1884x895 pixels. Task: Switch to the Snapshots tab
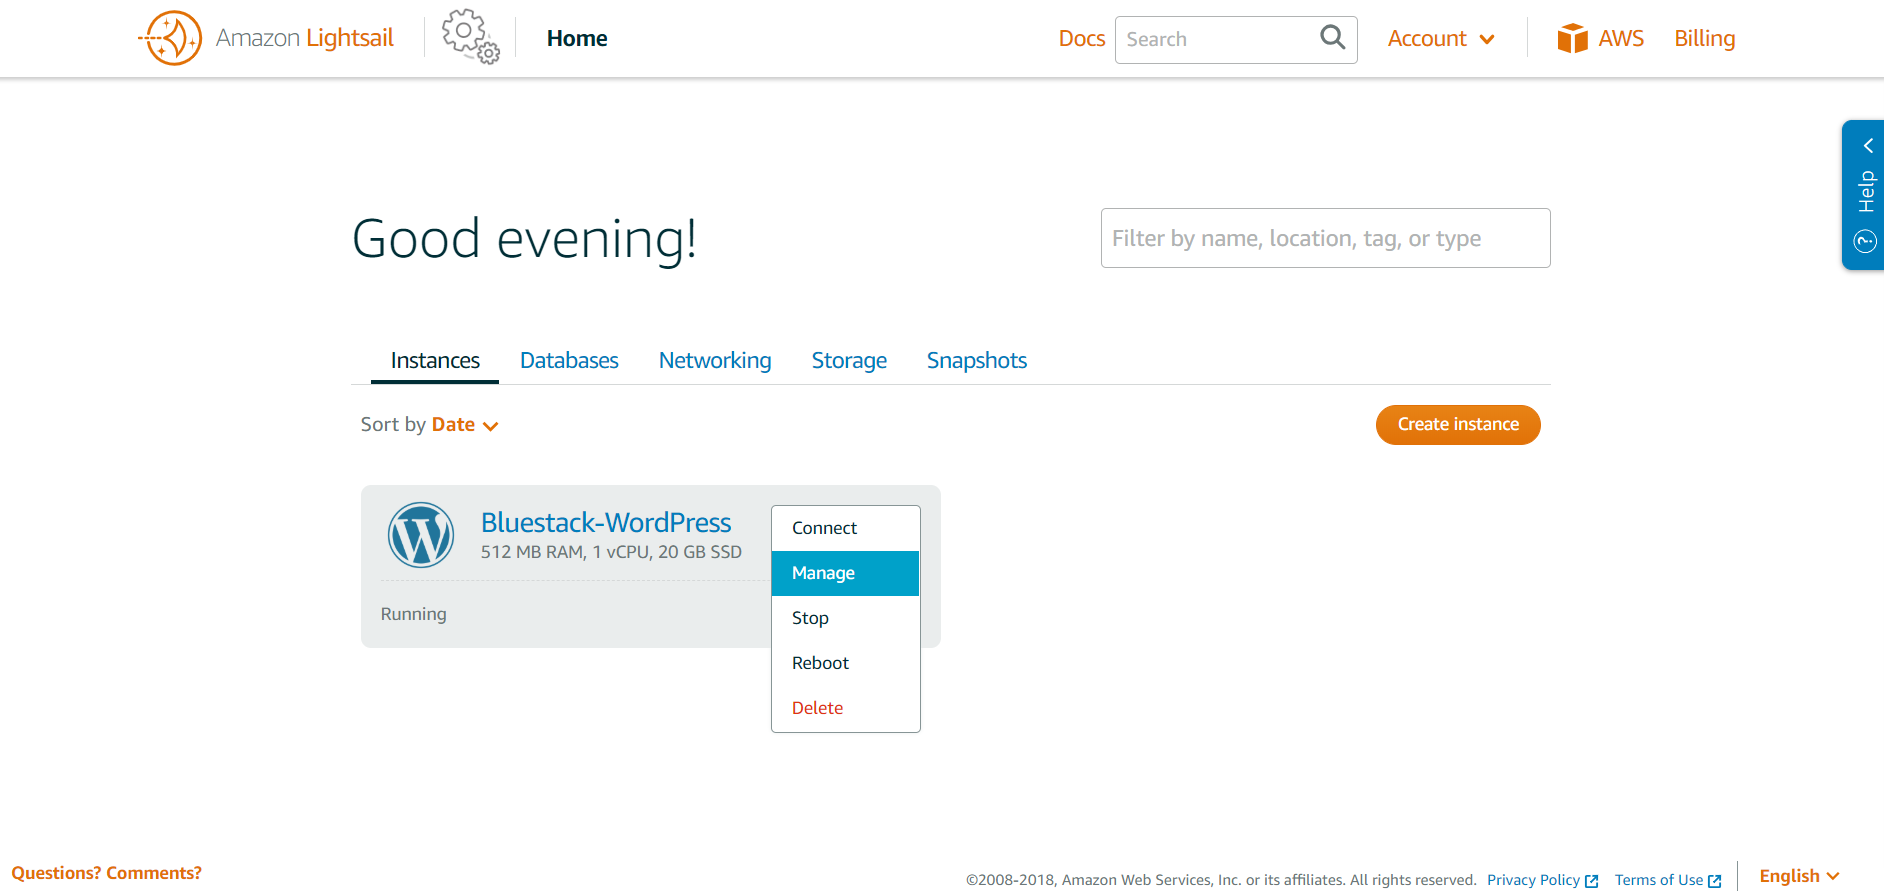click(x=977, y=361)
